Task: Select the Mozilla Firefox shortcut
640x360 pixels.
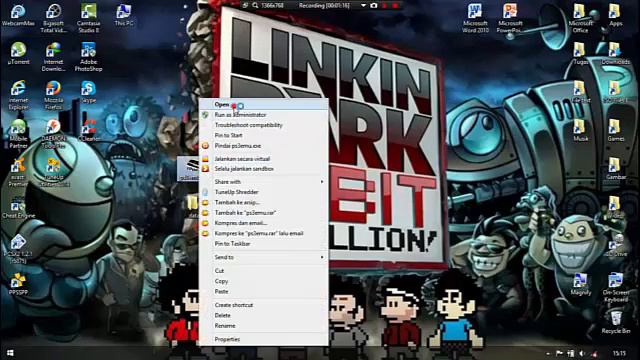Action: coord(53,95)
